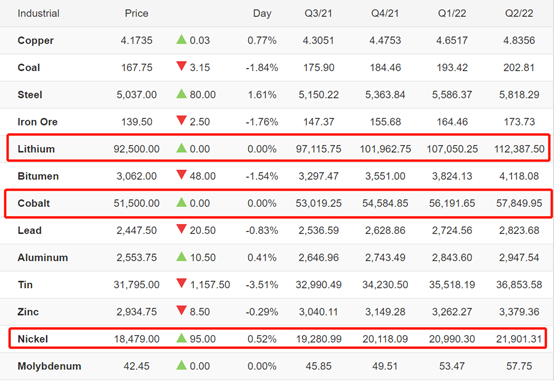Click the green up arrow for Molybdenum
Viewport: 554px width, 381px height.
[x=181, y=365]
